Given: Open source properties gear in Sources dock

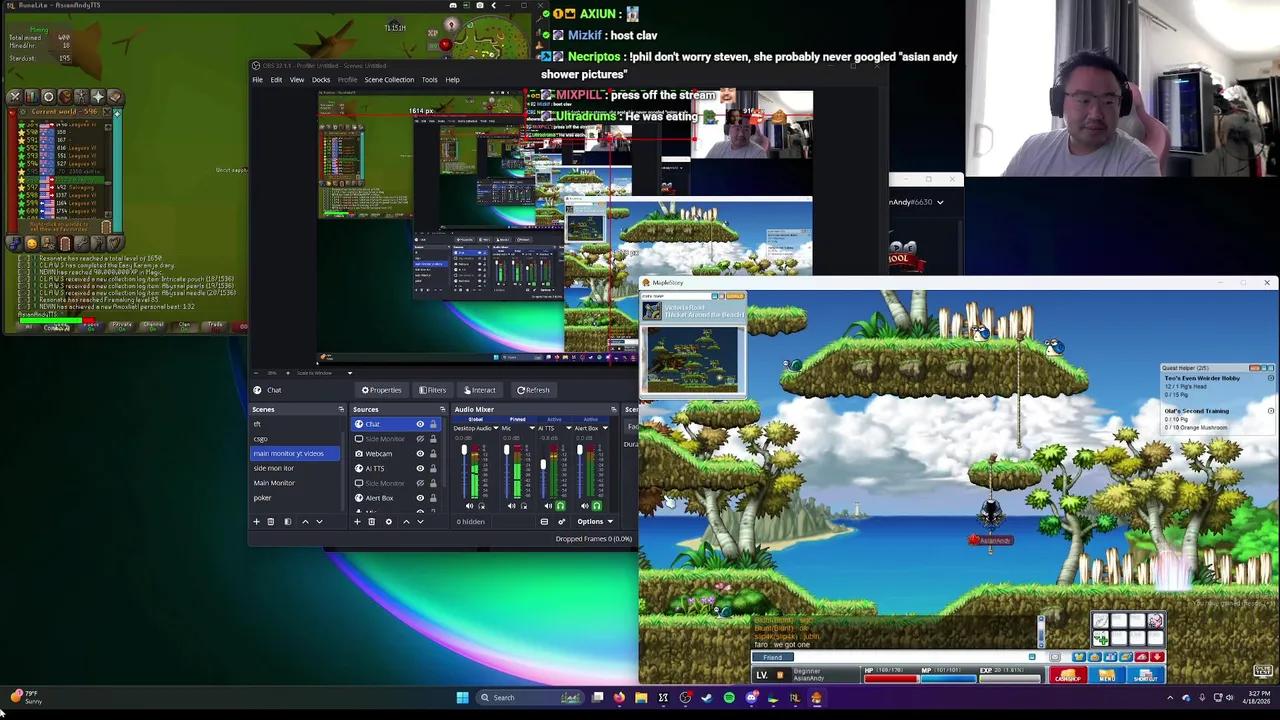Looking at the screenshot, I should [x=389, y=522].
